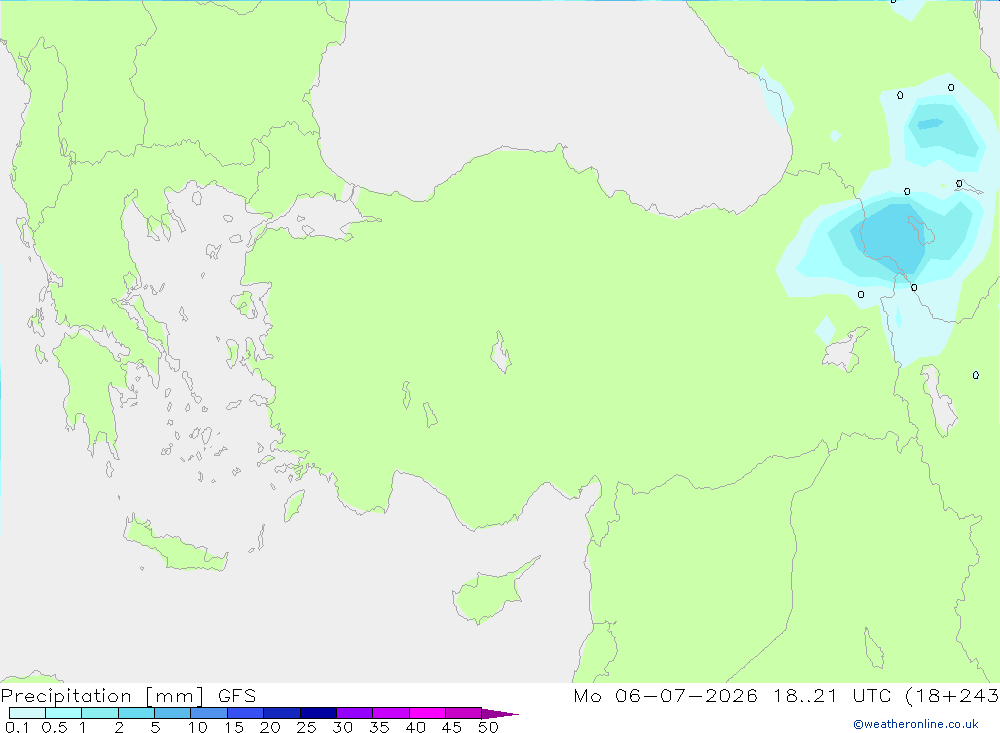Click the legend value "40"
This screenshot has width=1000, height=733.
[x=416, y=727]
